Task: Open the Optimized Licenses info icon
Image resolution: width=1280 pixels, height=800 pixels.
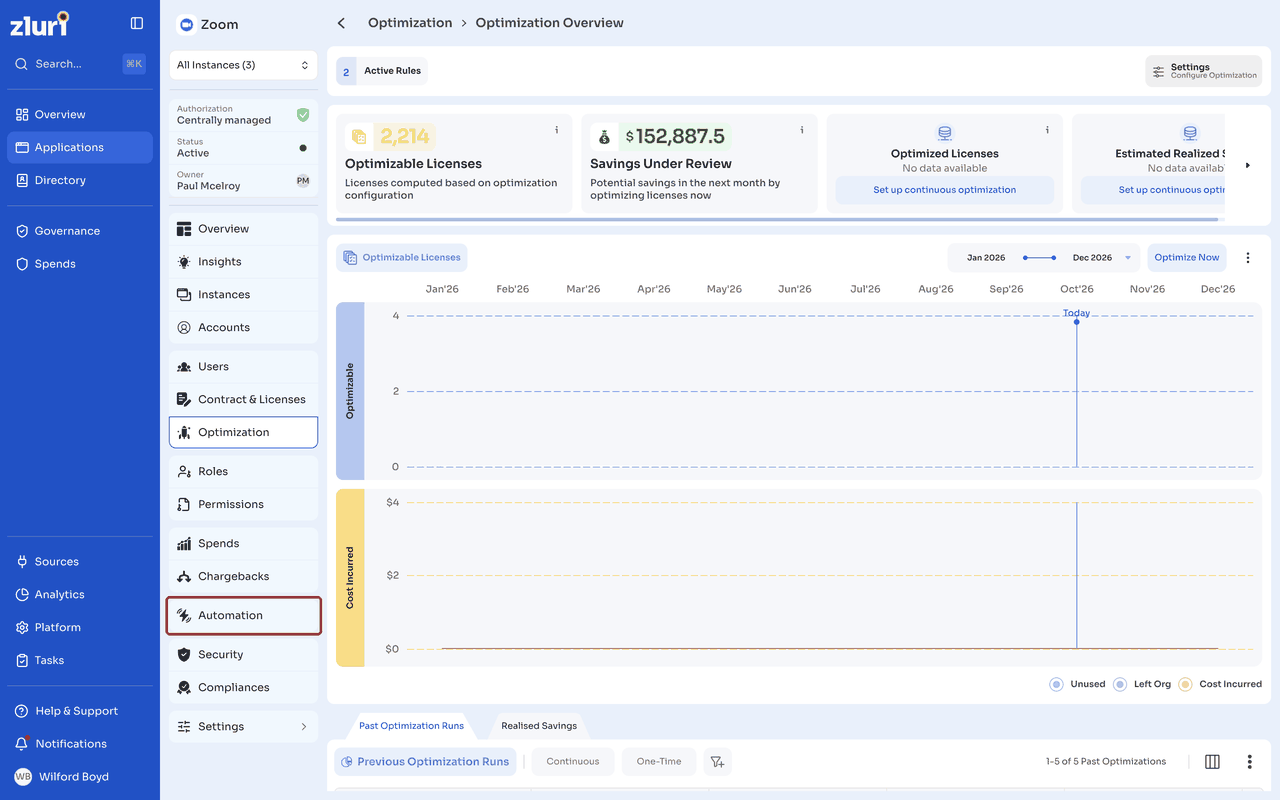Action: [1047, 130]
